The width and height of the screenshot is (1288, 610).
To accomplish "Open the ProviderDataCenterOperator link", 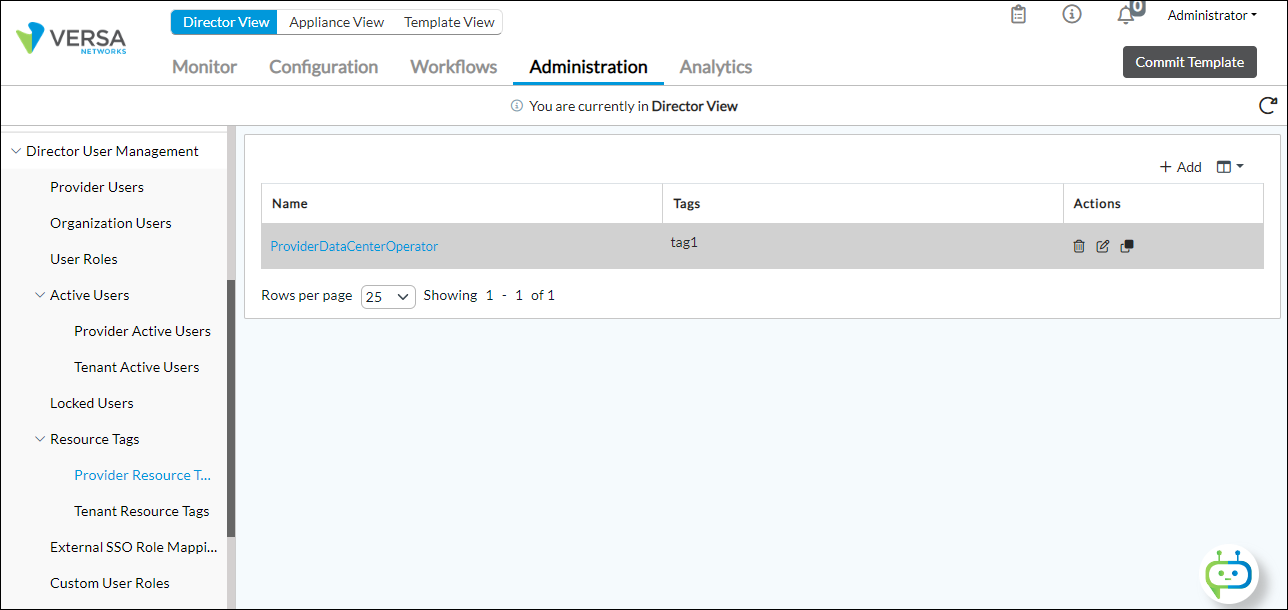I will coord(354,246).
